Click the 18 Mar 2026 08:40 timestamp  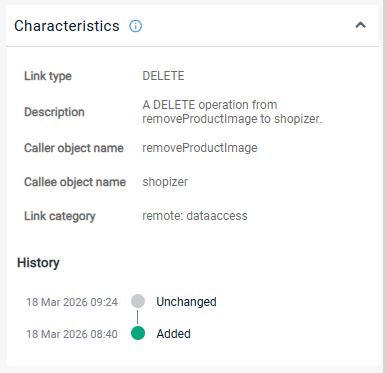point(72,334)
